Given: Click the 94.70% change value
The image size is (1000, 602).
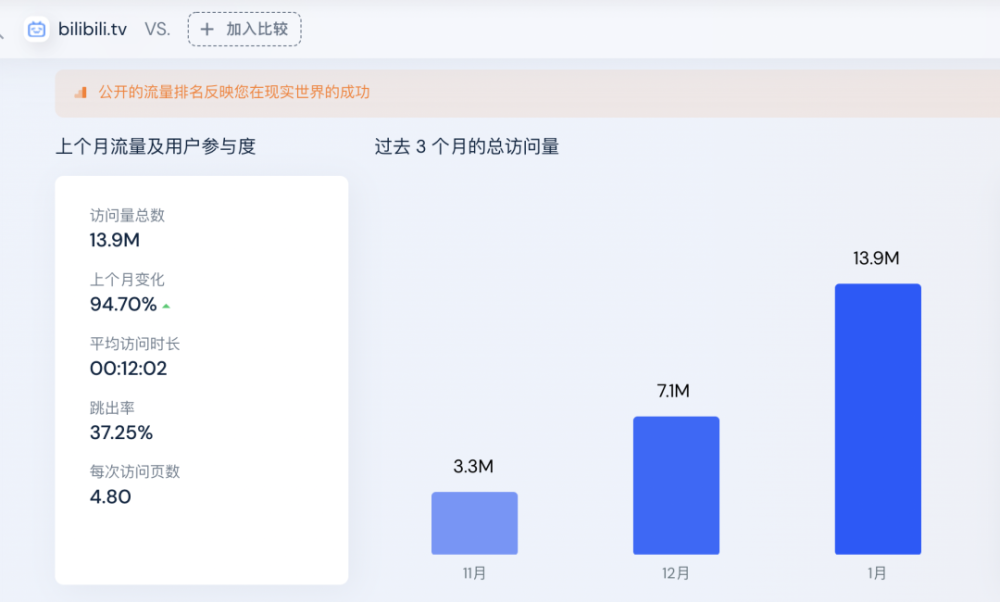Looking at the screenshot, I should click(x=123, y=304).
